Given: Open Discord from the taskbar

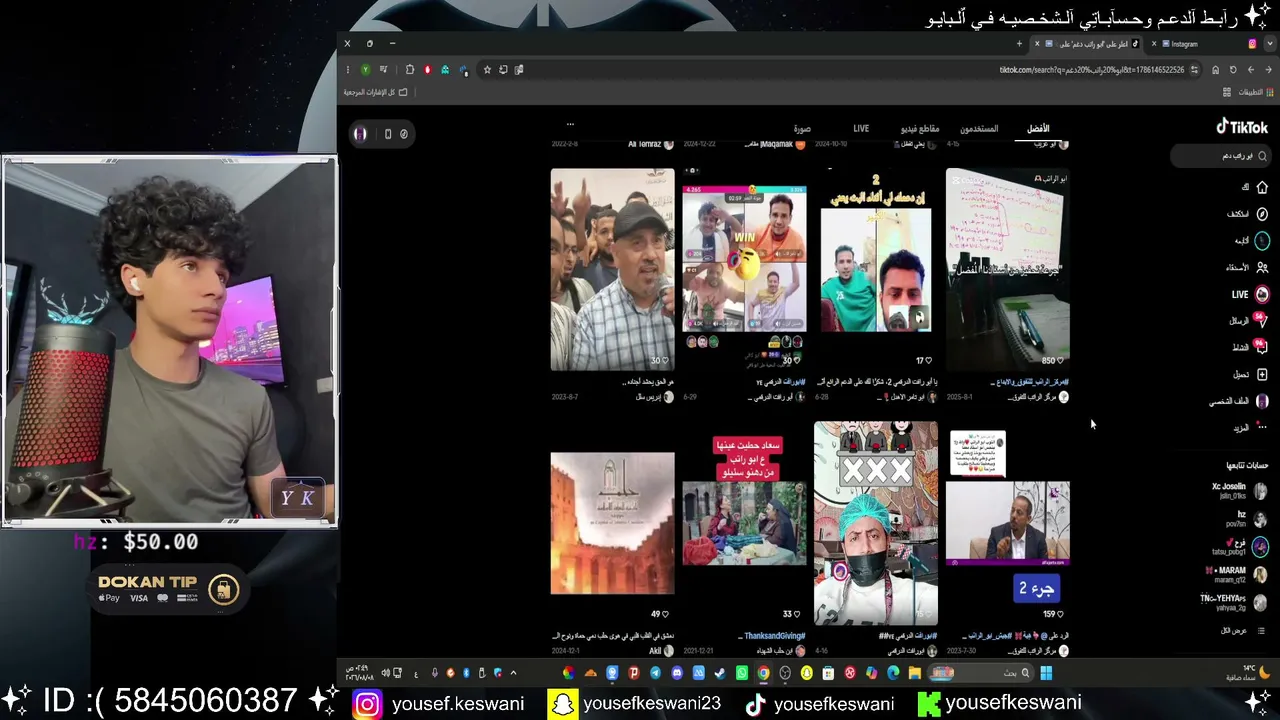Looking at the screenshot, I should point(677,673).
